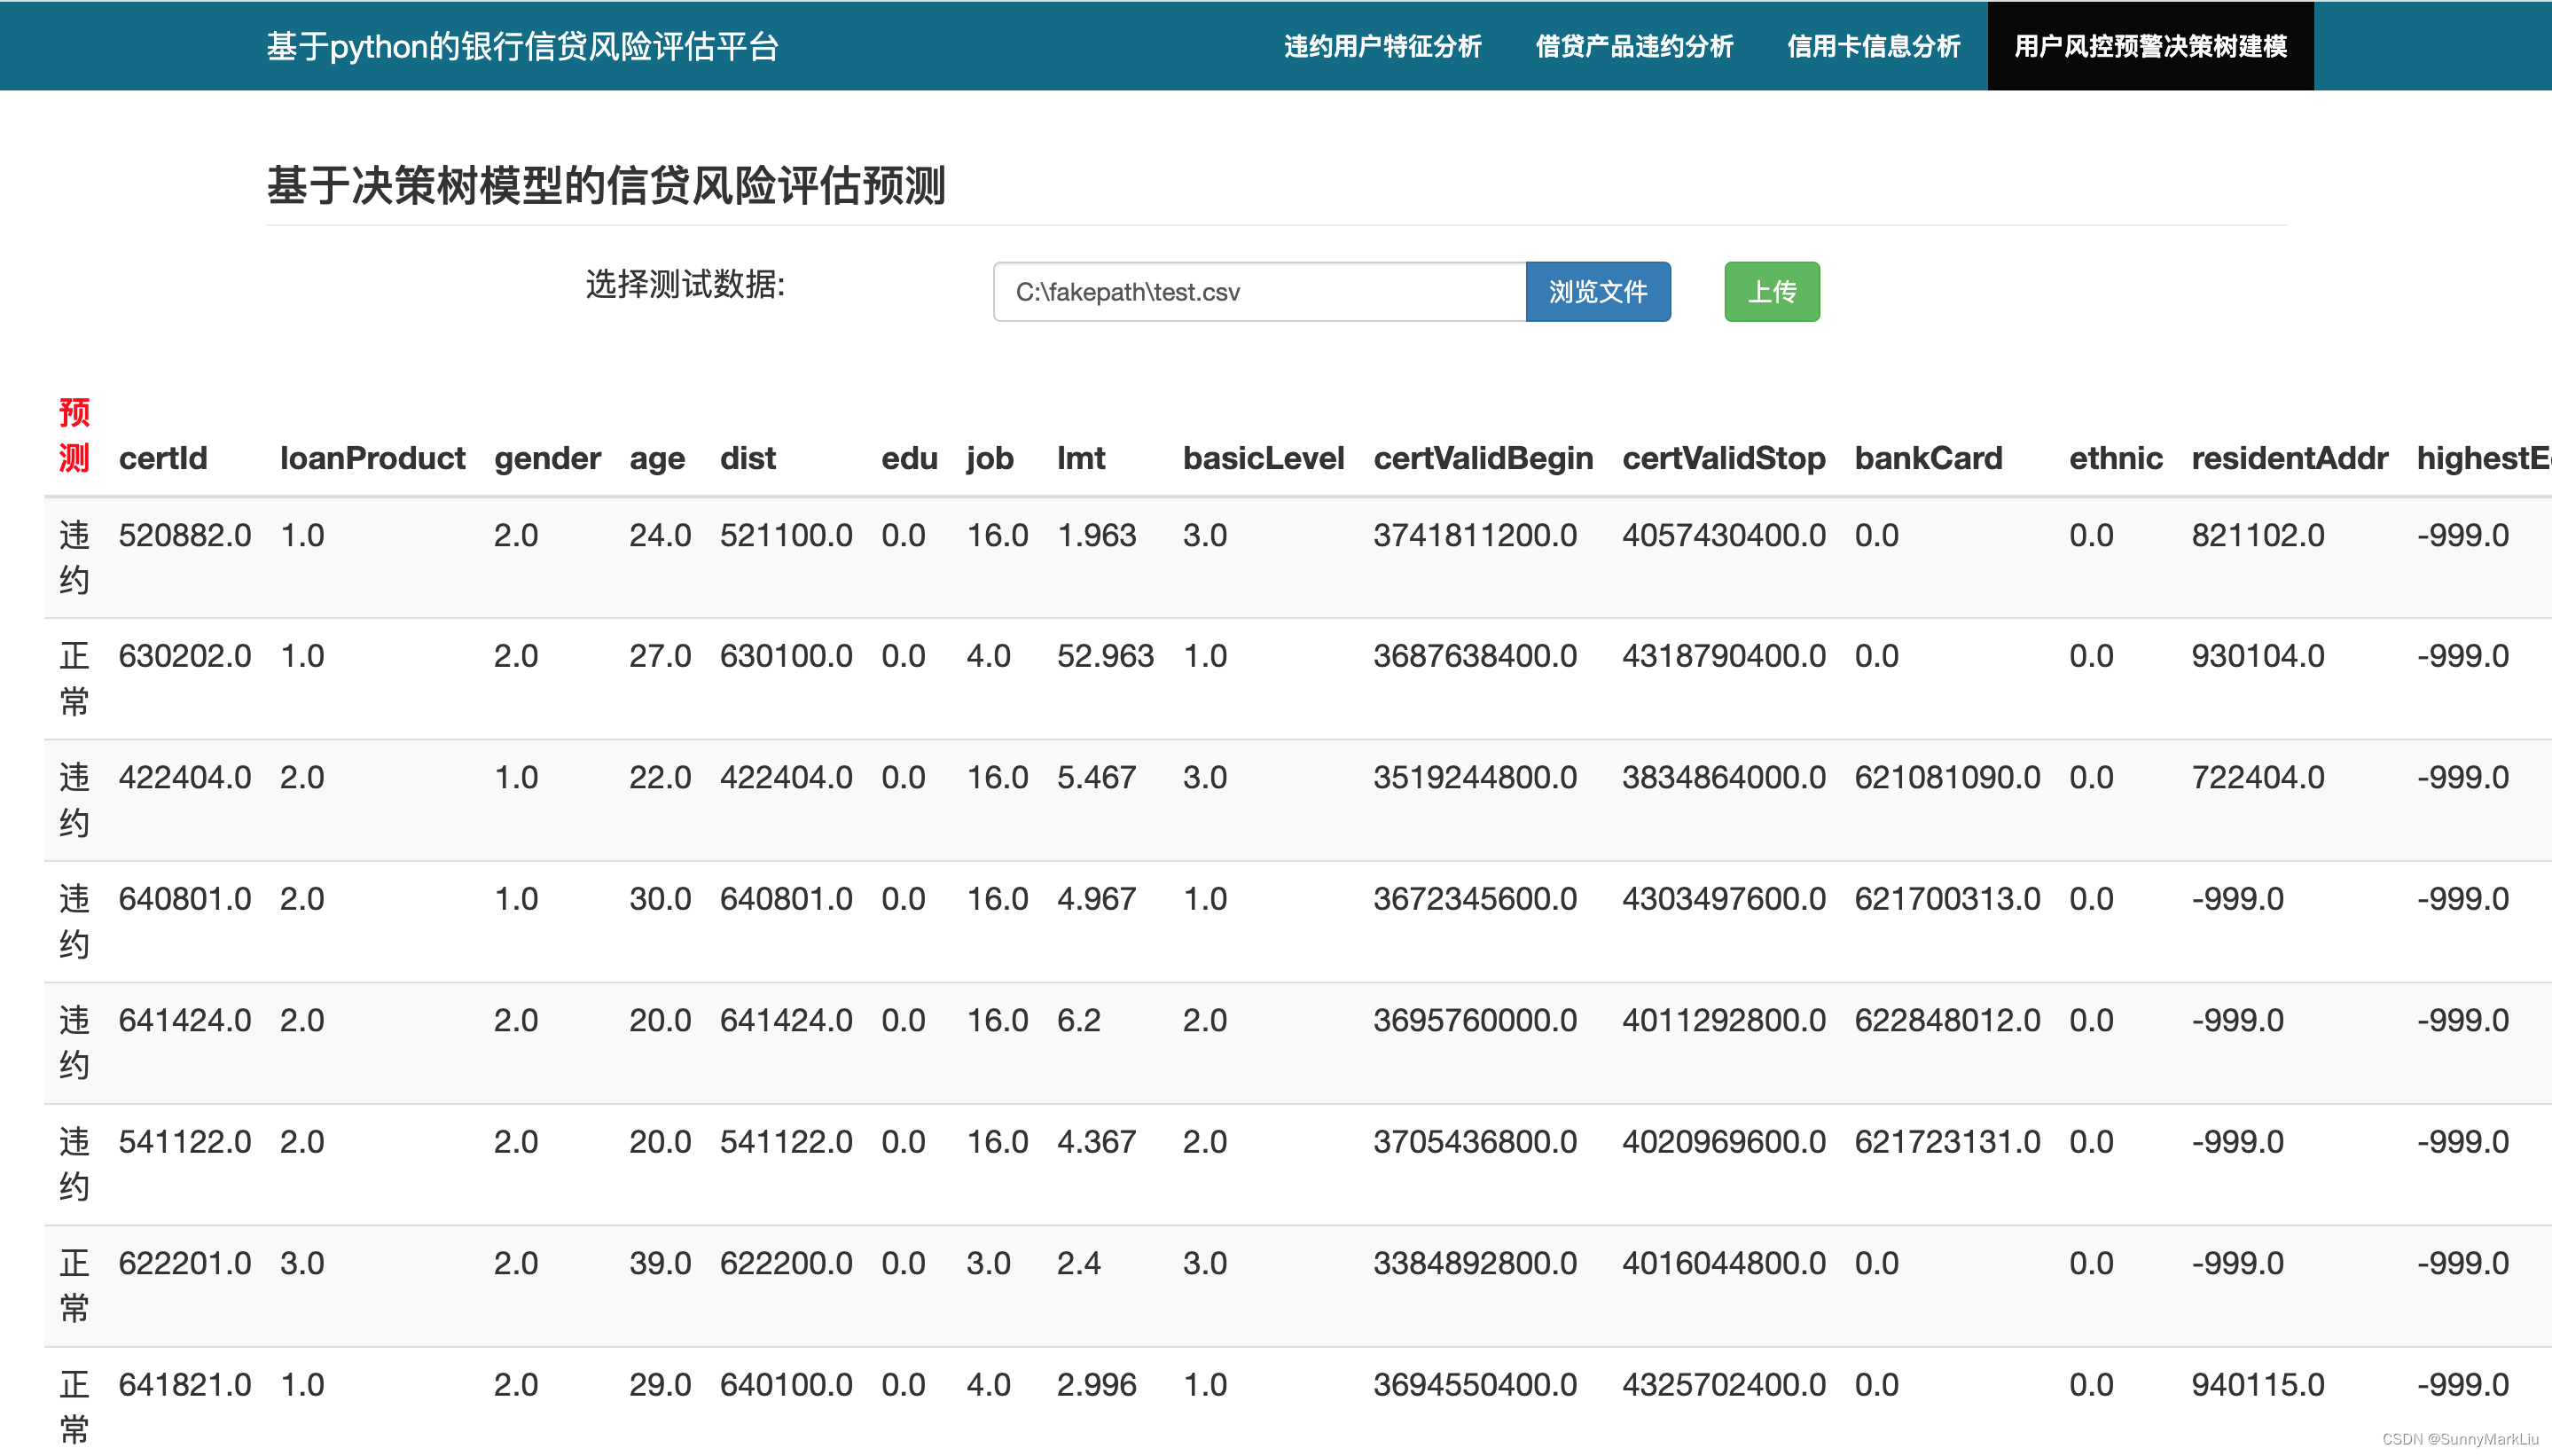Click the test.csv file path field

point(1258,292)
